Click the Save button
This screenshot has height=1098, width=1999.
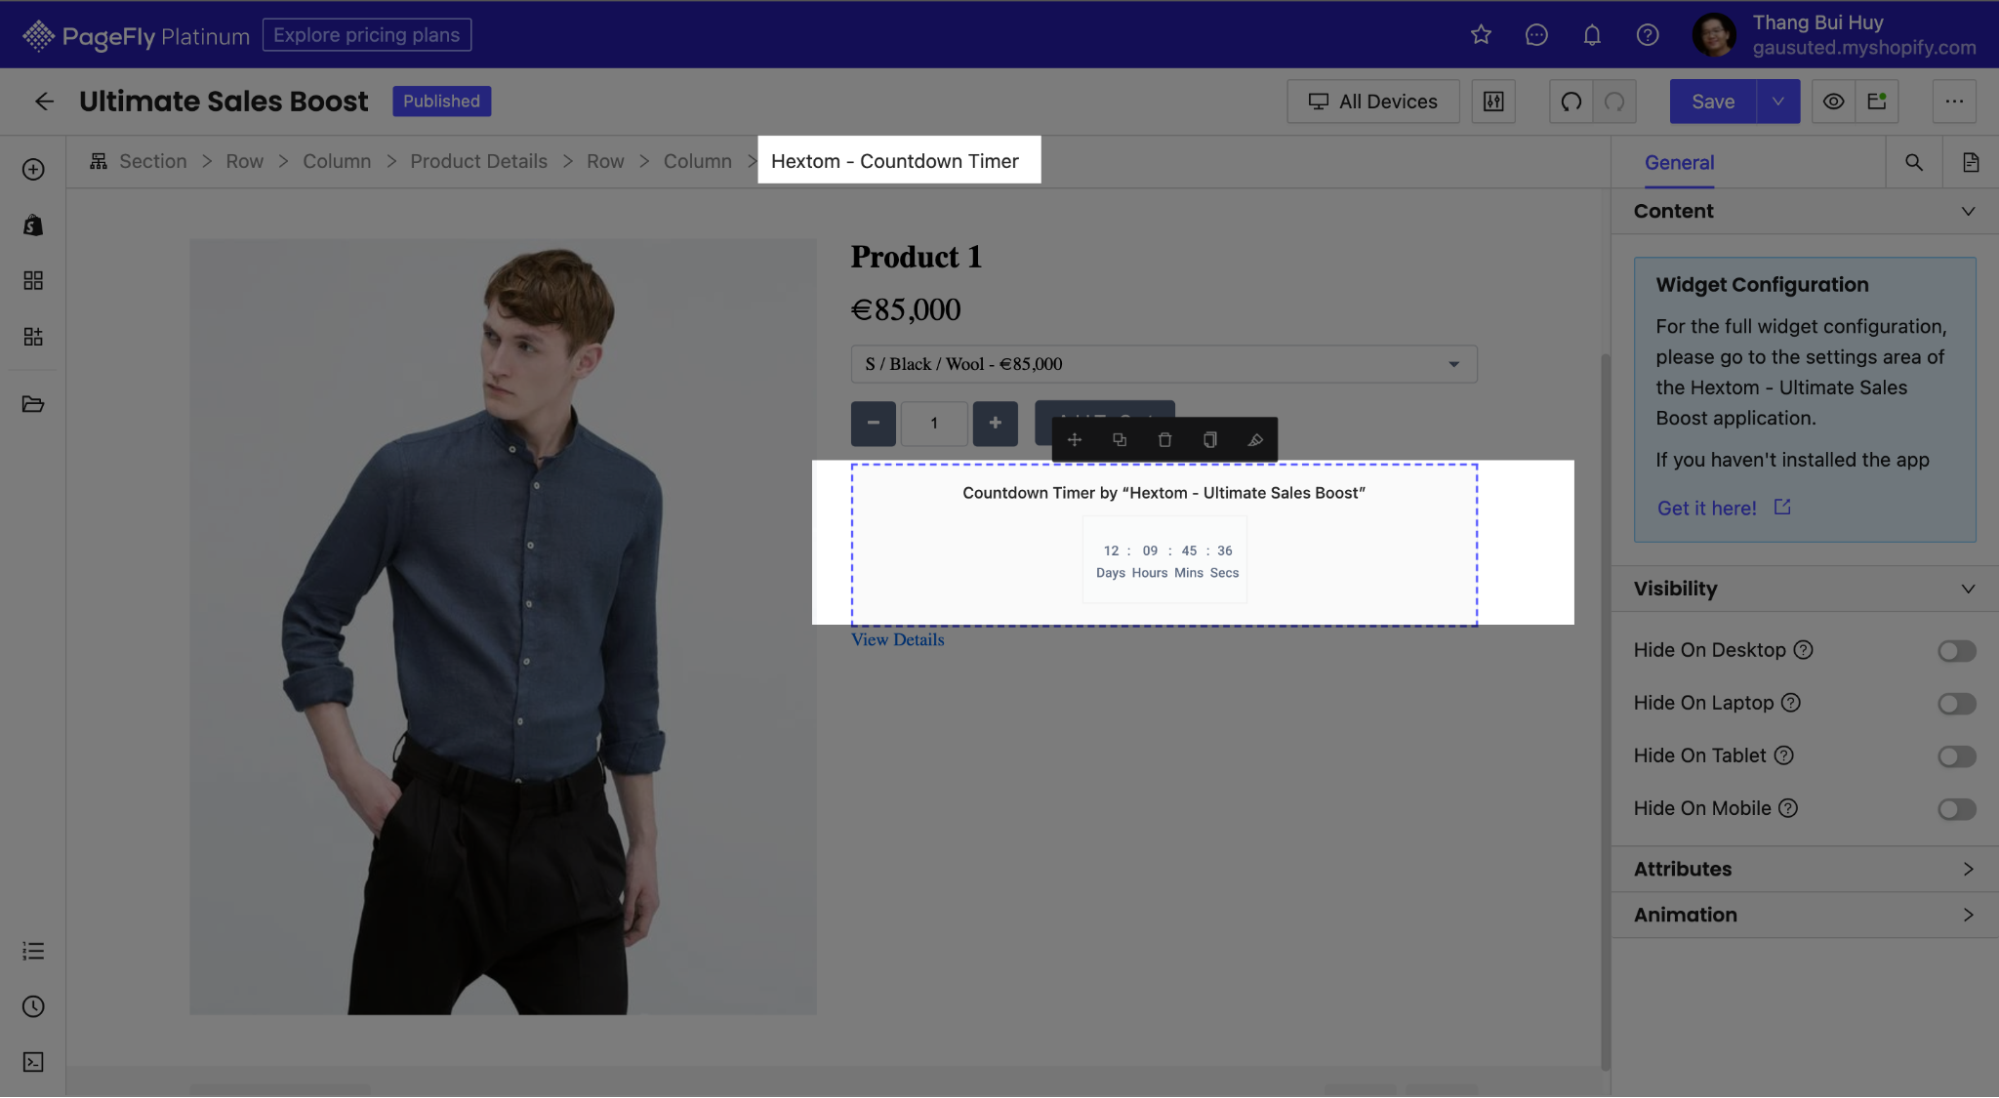tap(1713, 101)
